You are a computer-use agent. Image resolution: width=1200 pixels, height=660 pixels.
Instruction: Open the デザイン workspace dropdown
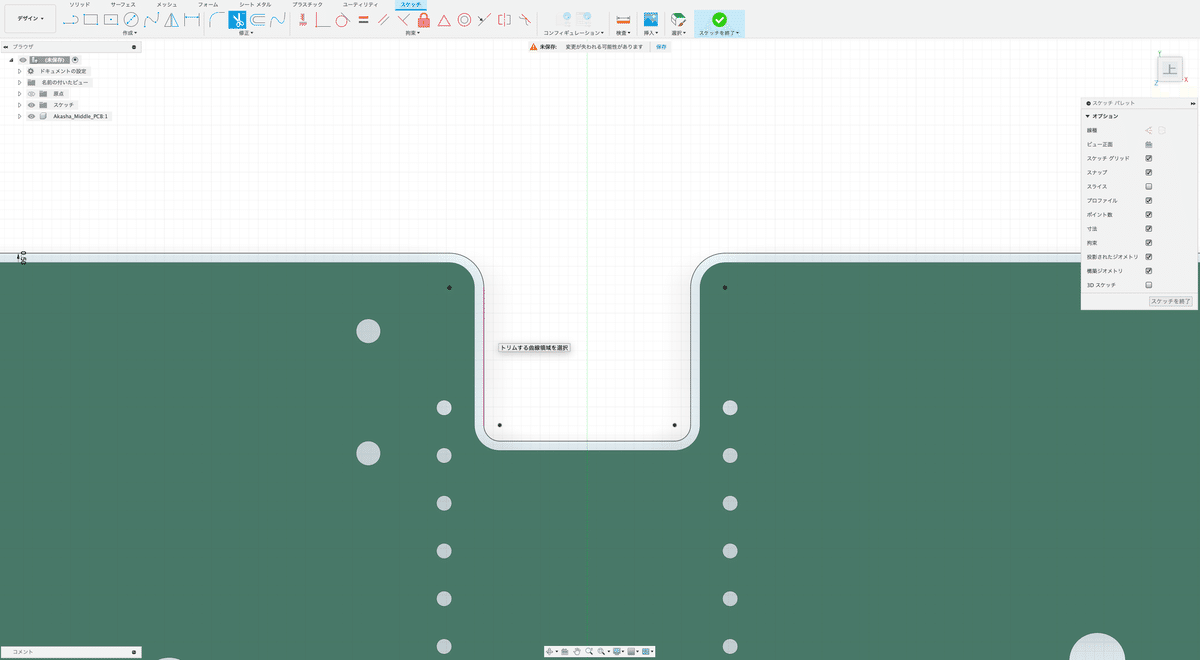[x=30, y=19]
